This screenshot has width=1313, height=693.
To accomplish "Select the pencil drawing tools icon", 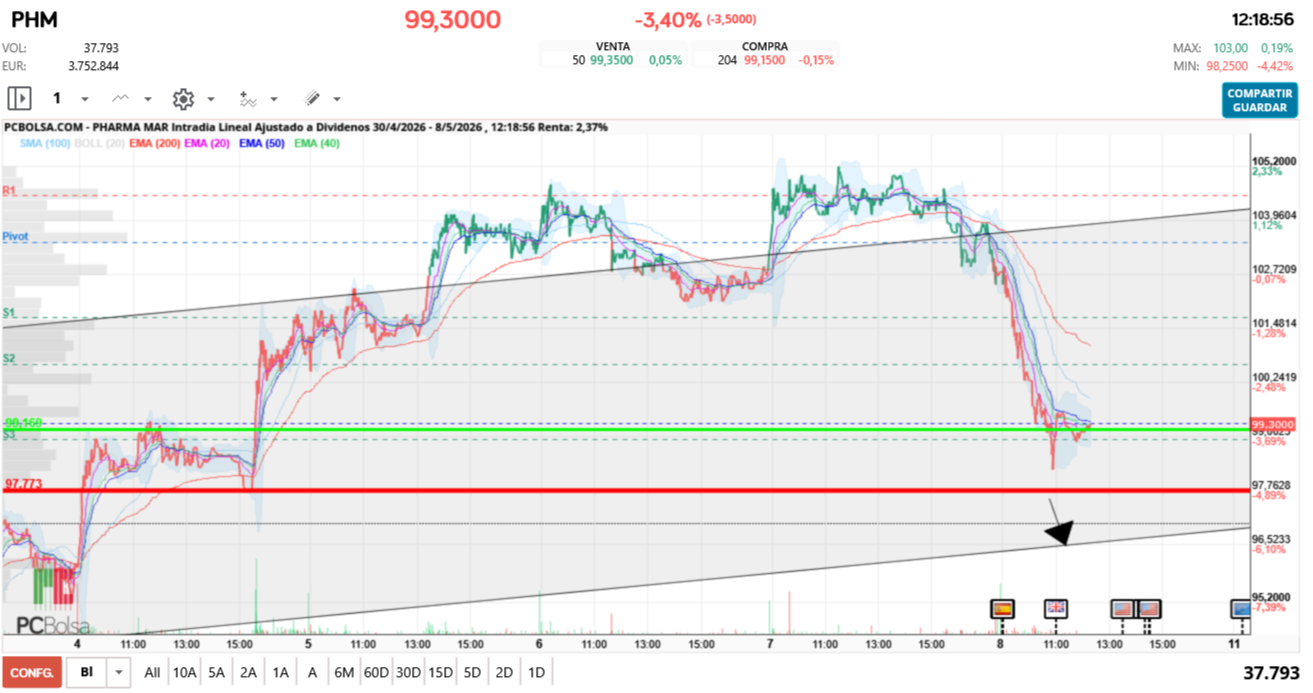I will [312, 98].
